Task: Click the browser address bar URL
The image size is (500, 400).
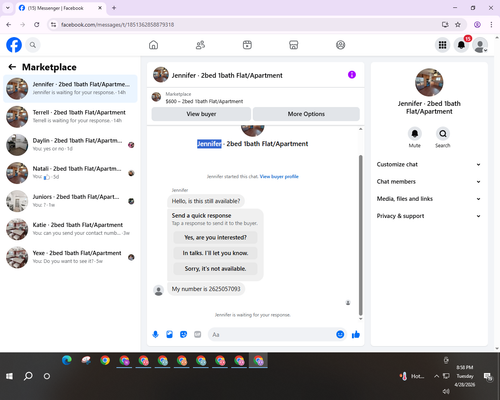Action: tap(117, 25)
